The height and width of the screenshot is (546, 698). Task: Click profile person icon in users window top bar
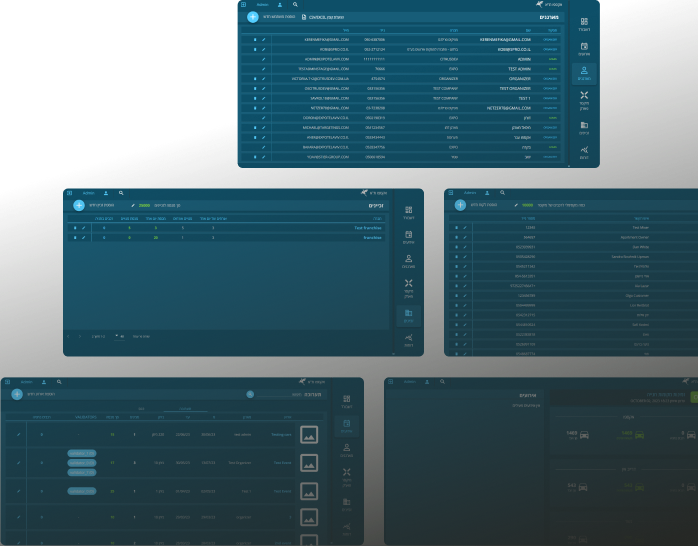pyautogui.click(x=280, y=4)
